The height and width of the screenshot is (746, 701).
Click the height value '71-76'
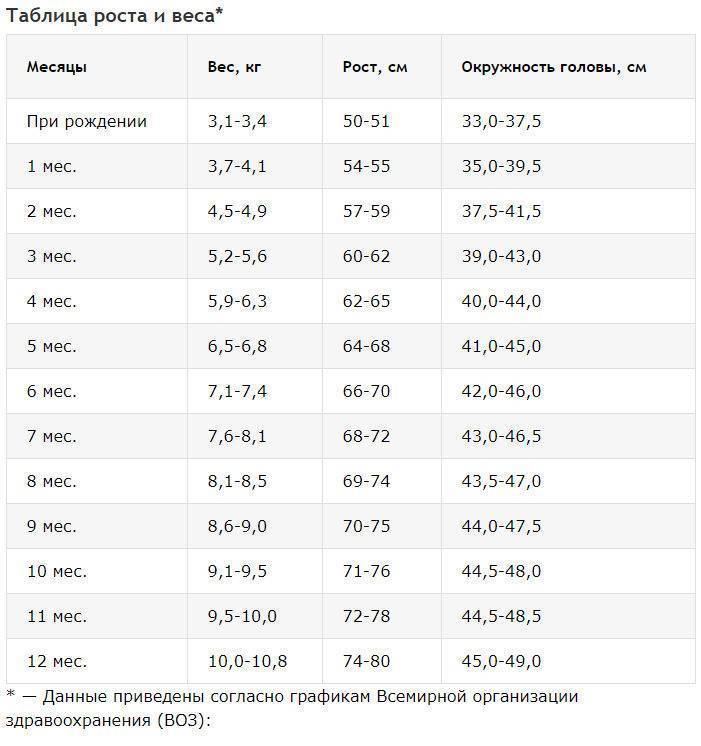(366, 571)
